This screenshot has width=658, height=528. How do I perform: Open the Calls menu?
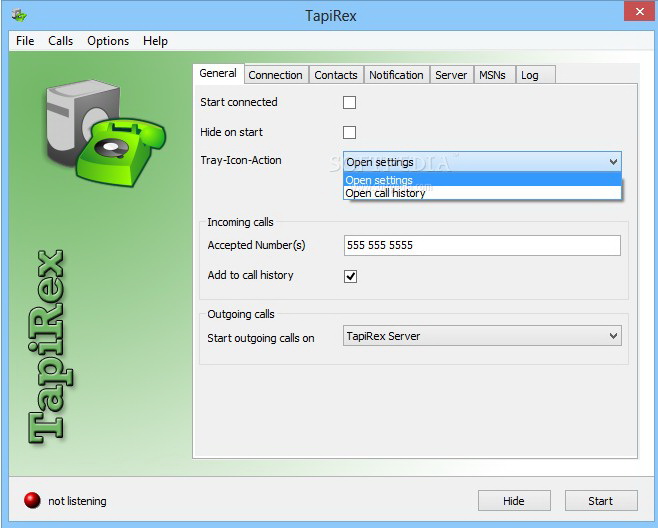60,41
